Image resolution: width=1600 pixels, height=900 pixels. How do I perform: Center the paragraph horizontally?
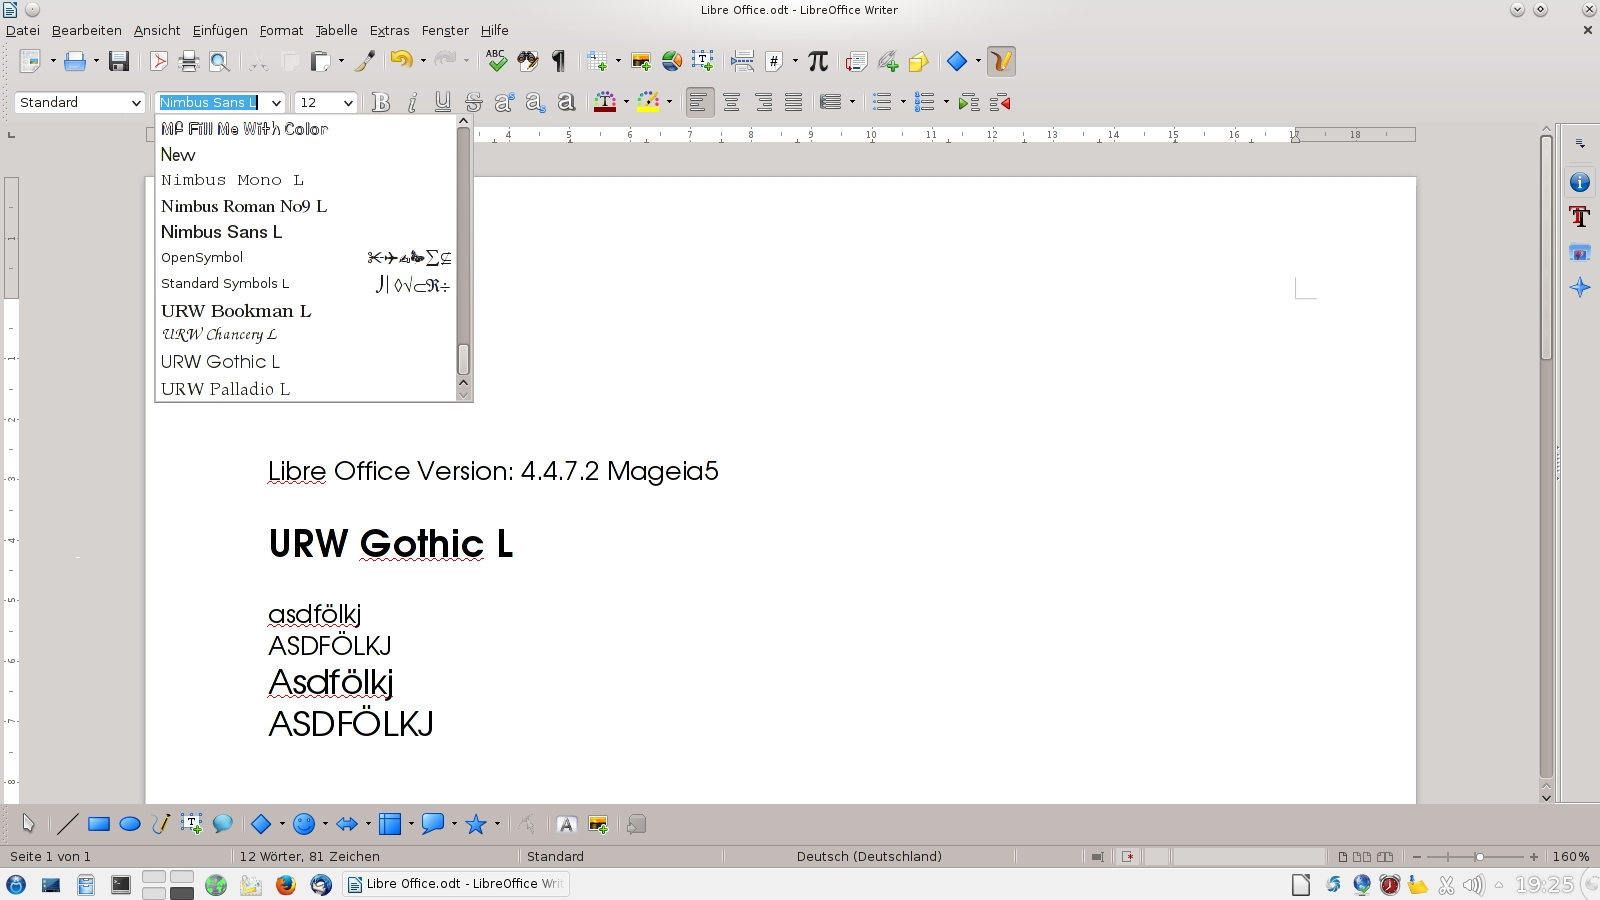(731, 102)
